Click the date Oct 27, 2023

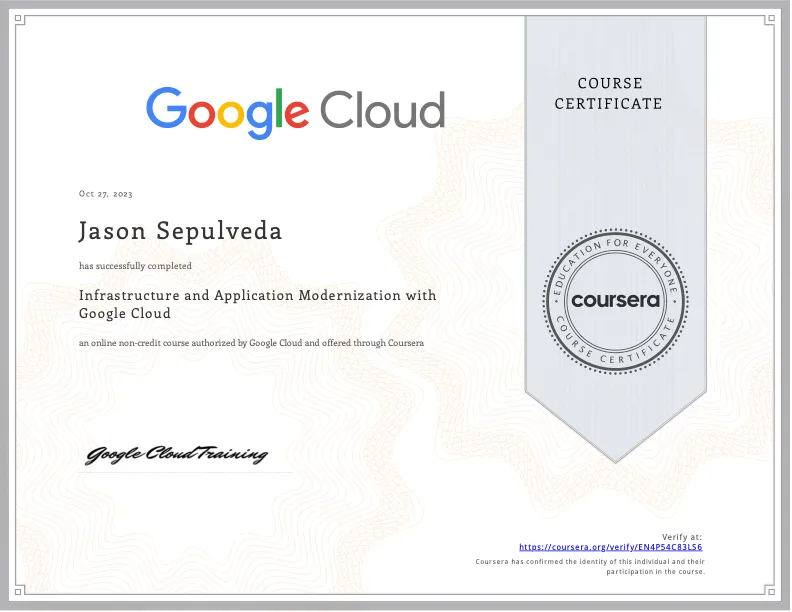click(x=106, y=194)
